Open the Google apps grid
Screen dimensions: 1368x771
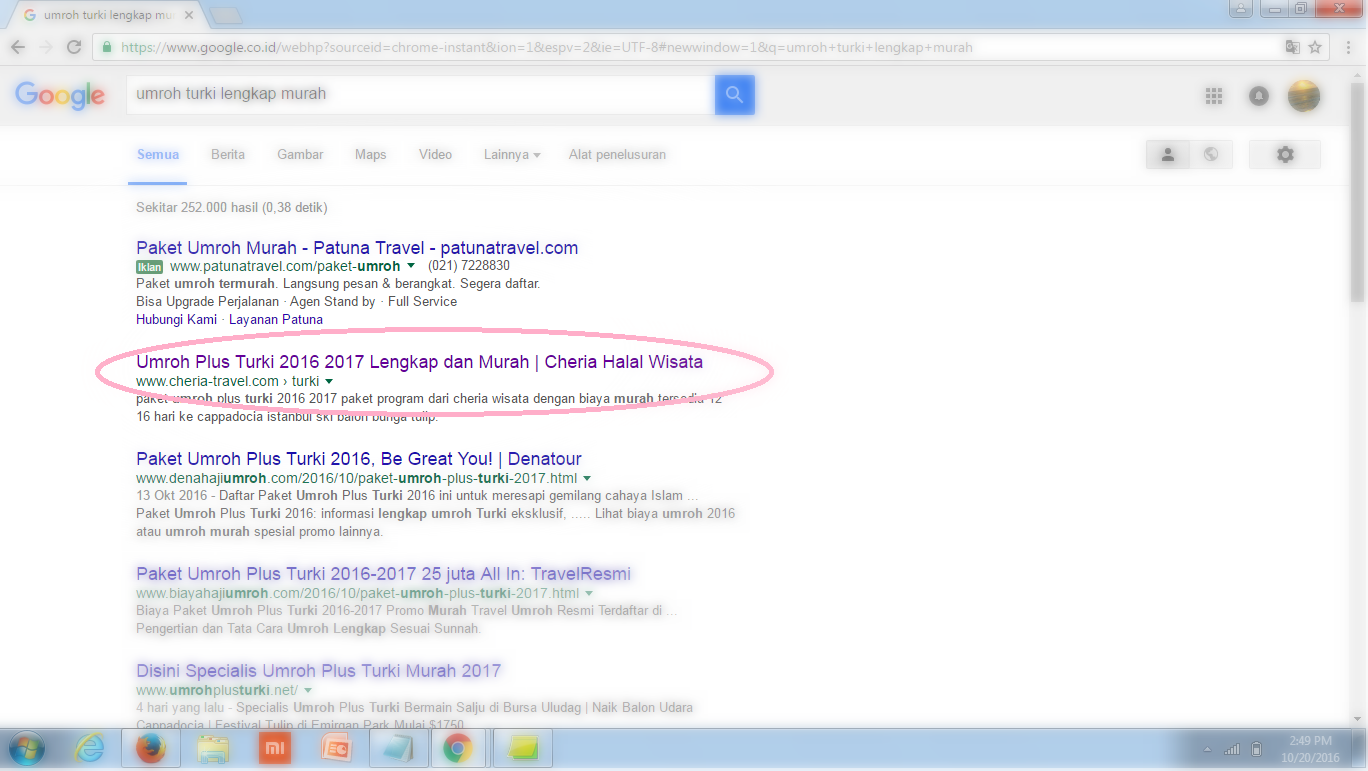1214,96
